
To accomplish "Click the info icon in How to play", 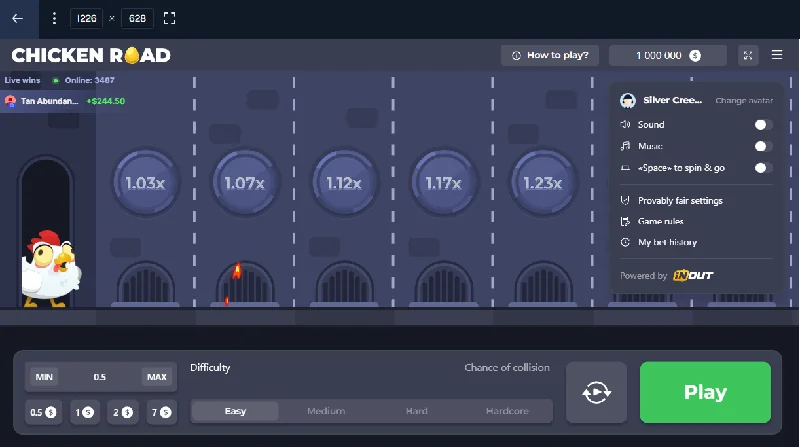I will click(x=516, y=55).
